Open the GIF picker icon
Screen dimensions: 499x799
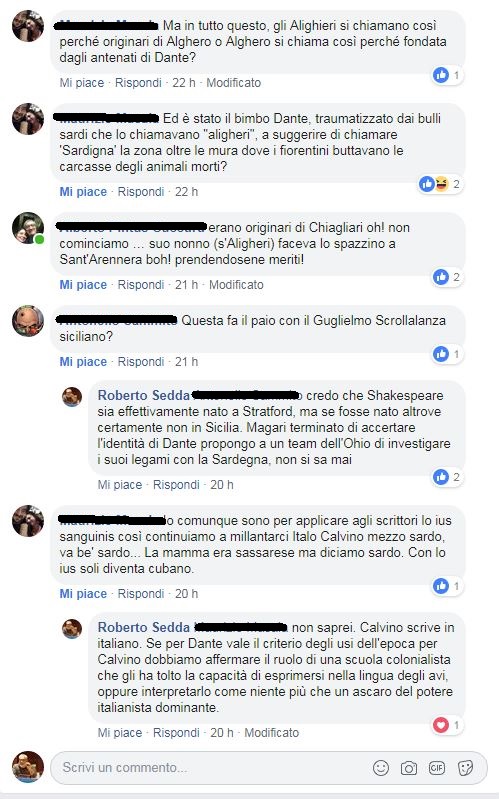coord(437,768)
